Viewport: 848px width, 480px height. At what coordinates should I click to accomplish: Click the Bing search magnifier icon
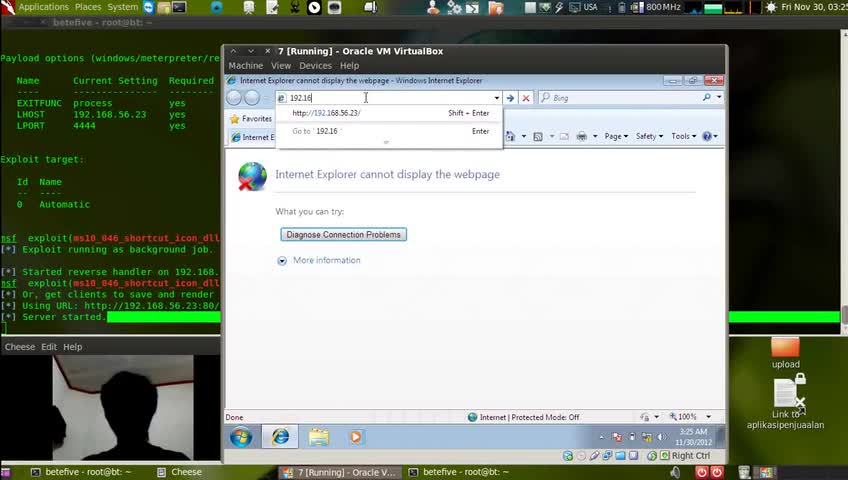706,97
